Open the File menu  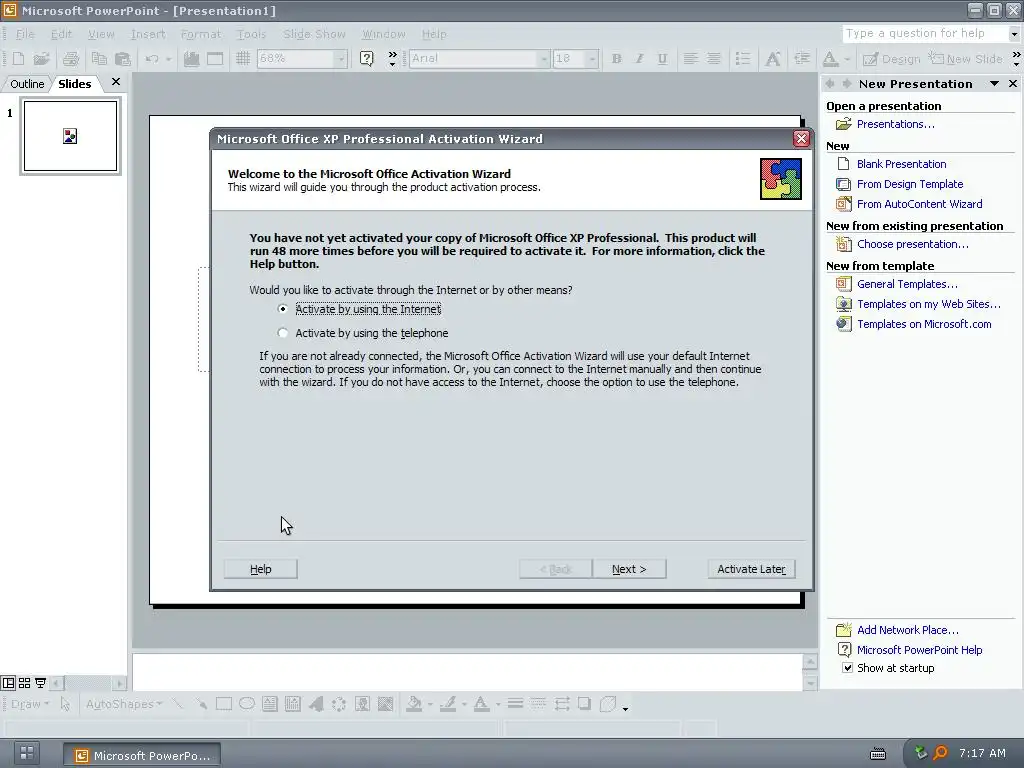[25, 34]
